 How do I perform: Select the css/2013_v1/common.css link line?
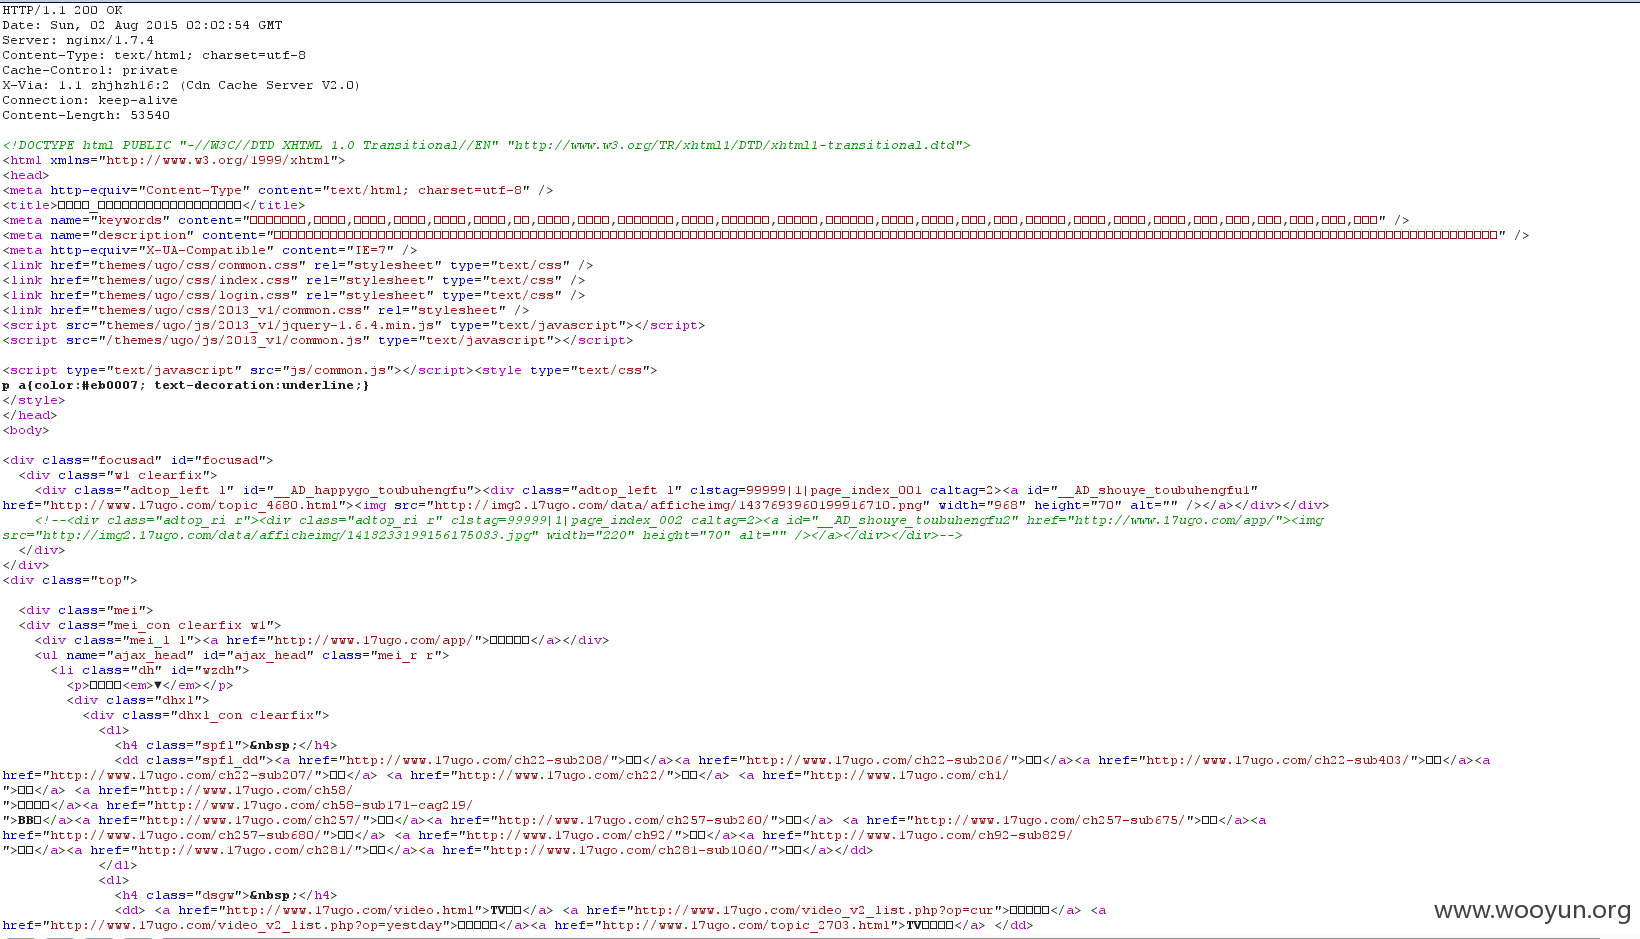[266, 310]
